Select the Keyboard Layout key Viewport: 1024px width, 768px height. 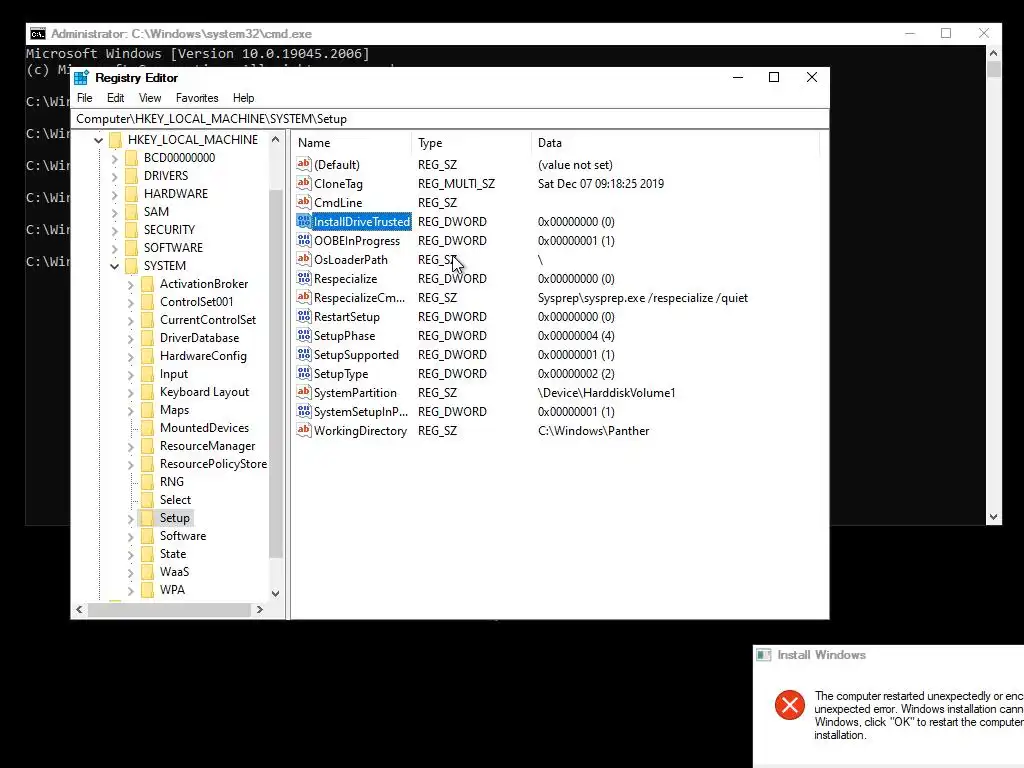(204, 392)
